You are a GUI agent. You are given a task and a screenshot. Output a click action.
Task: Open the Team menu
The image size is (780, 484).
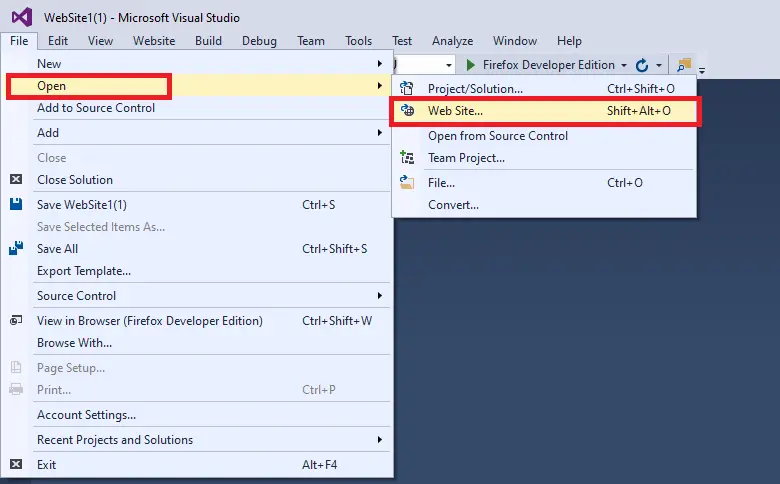coord(311,41)
